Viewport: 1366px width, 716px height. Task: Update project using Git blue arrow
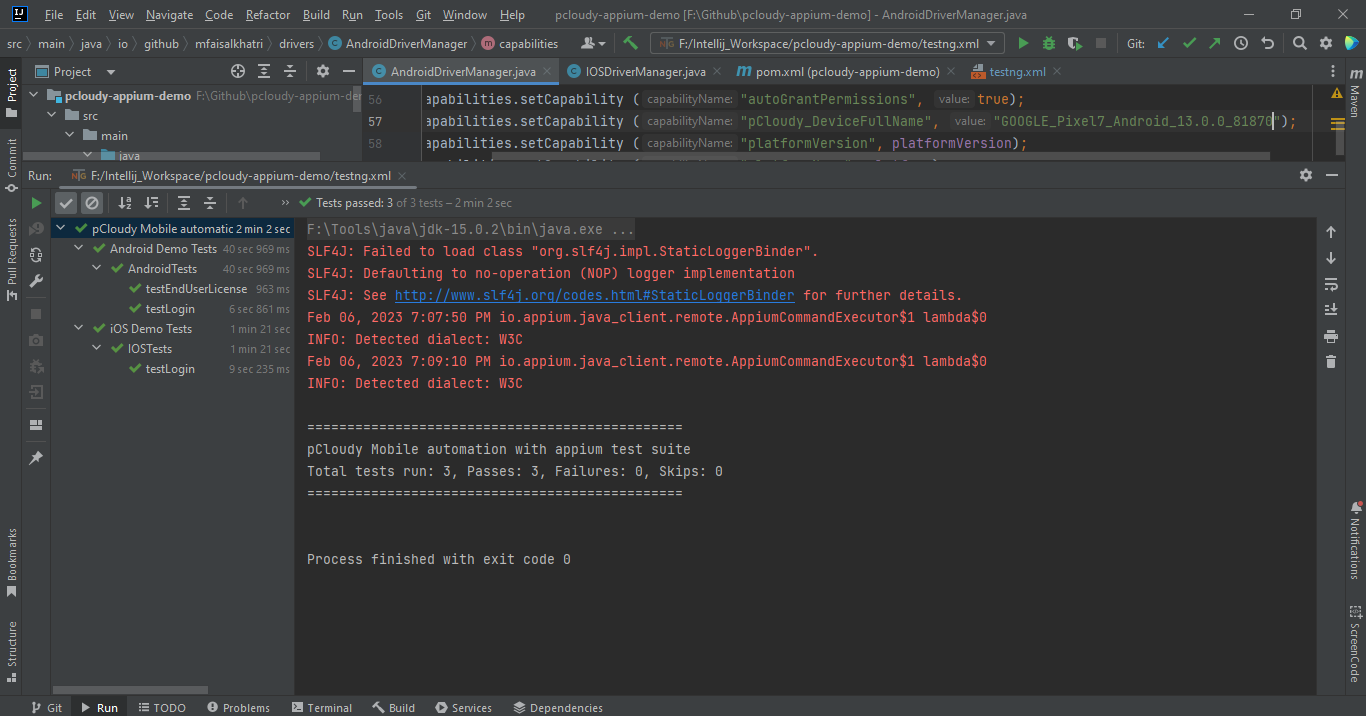pos(1163,44)
